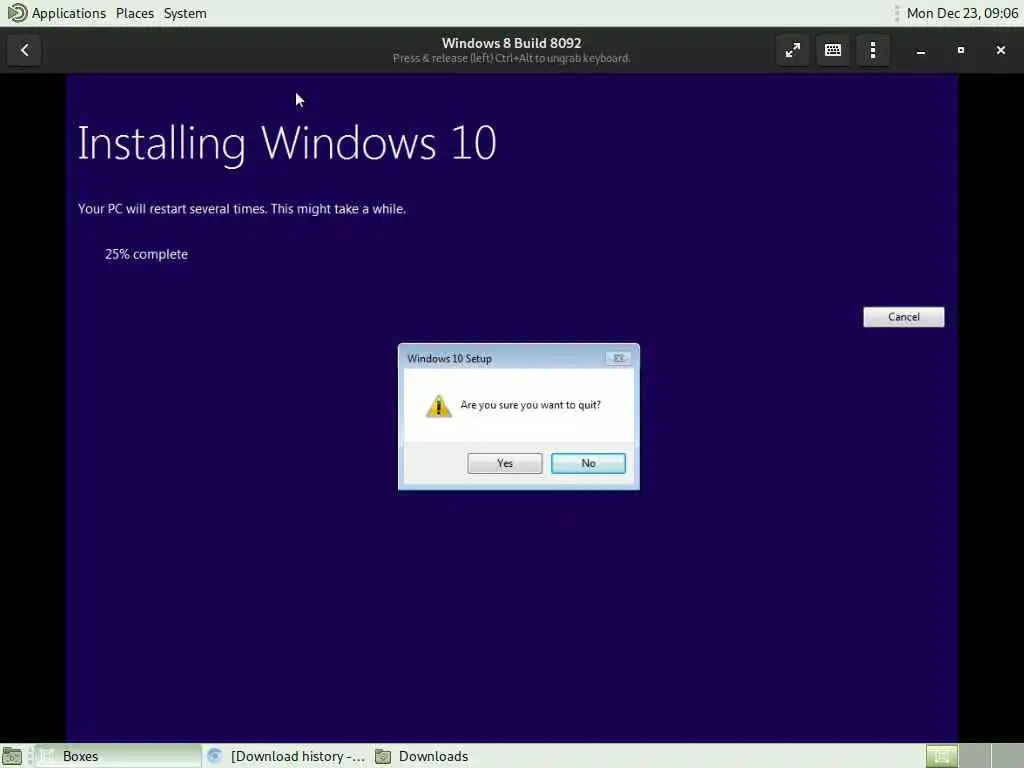Click No to continue the installation

[588, 463]
